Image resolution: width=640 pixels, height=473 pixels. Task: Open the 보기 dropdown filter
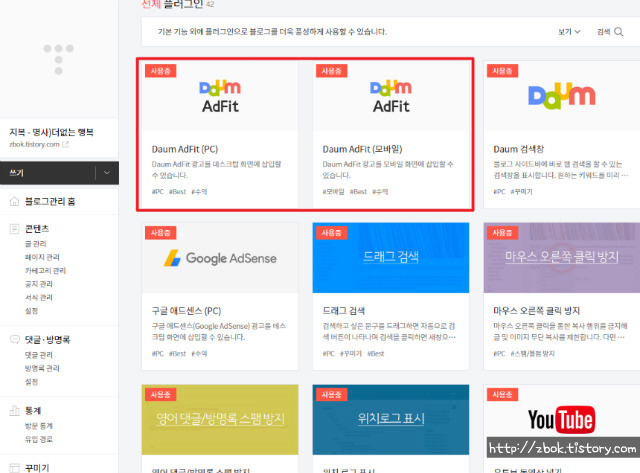click(569, 32)
